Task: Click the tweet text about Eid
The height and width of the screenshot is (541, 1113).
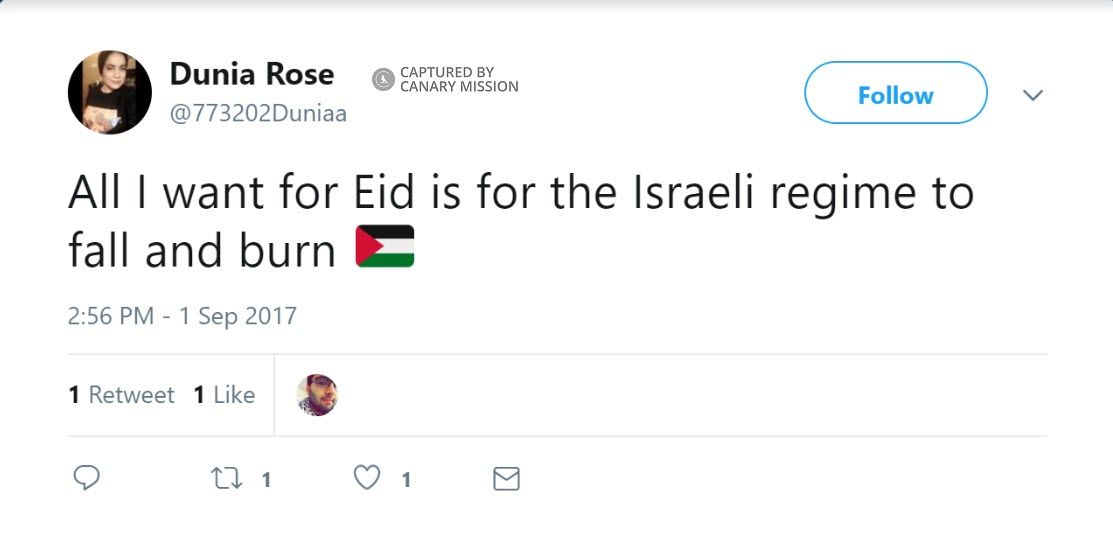Action: point(520,220)
